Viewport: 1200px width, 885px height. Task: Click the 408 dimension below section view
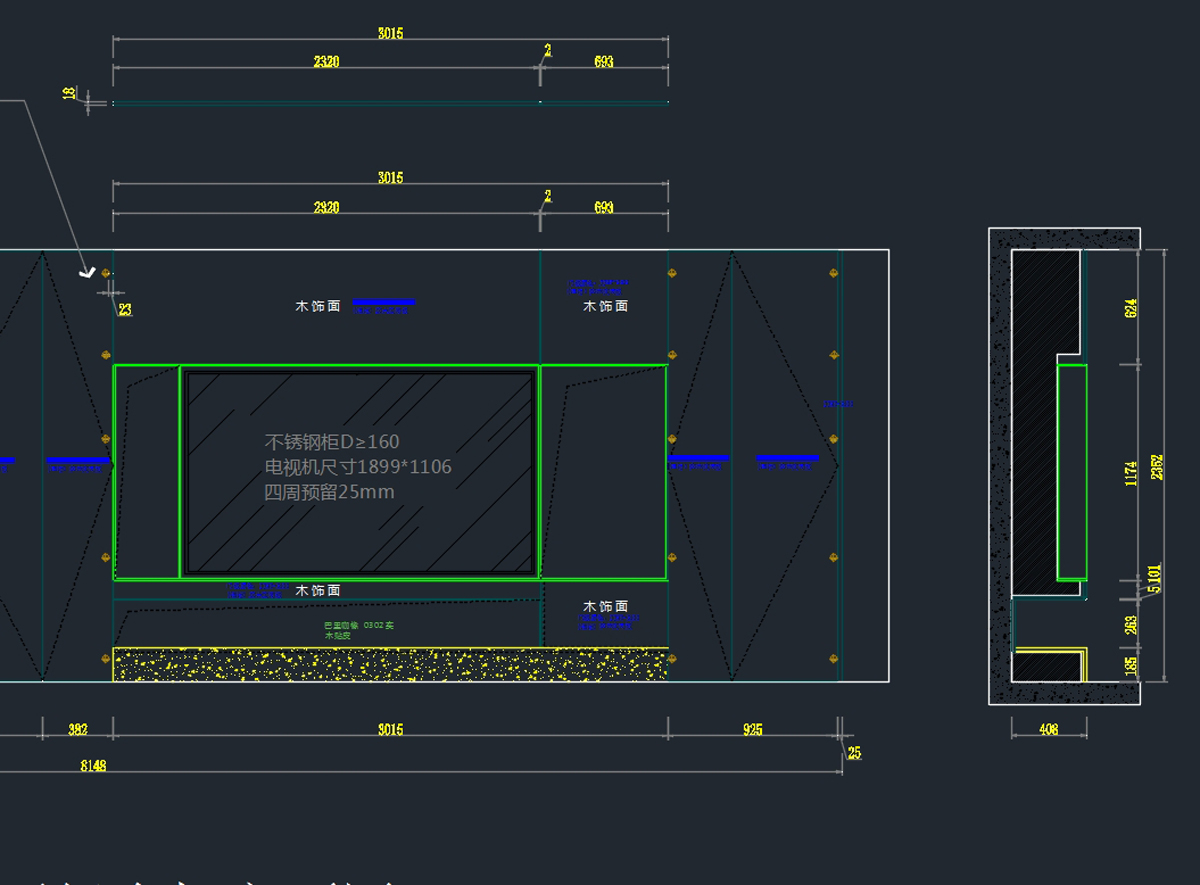click(x=1048, y=730)
